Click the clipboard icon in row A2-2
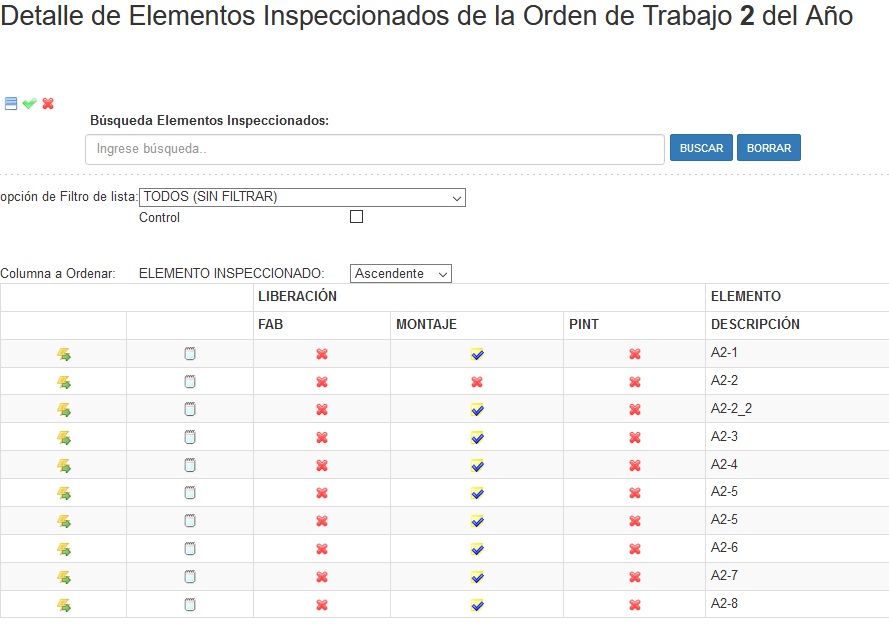This screenshot has height=633, width=889. [190, 382]
